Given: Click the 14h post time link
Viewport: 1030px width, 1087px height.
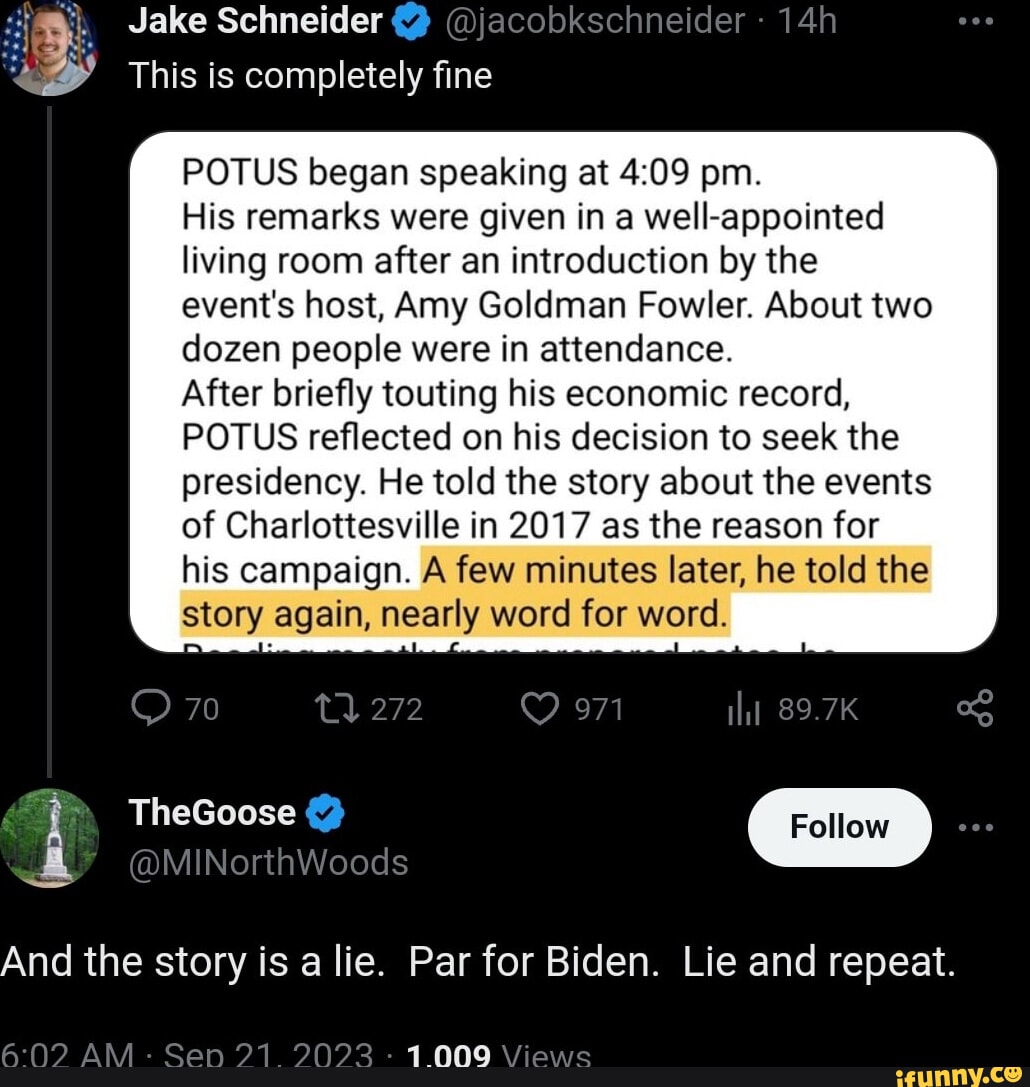Looking at the screenshot, I should [x=807, y=21].
